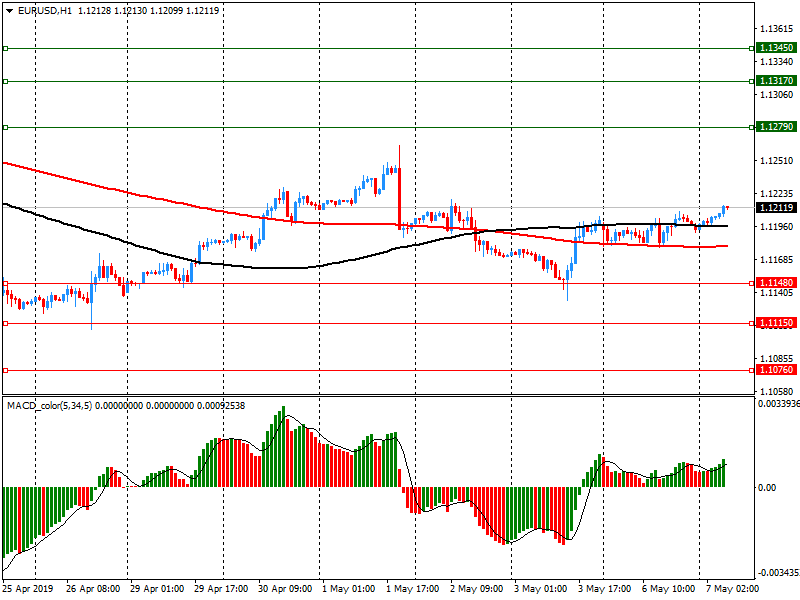Select the 1.11150 red level price tag

coord(776,323)
